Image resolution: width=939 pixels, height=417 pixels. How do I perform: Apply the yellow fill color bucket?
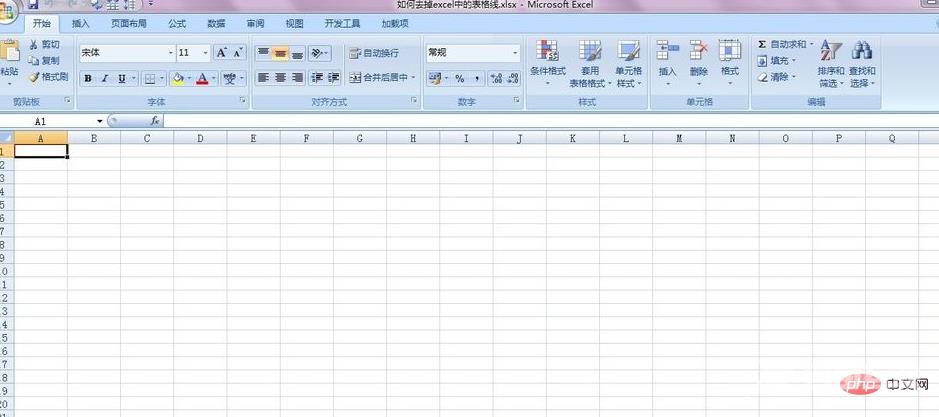178,78
